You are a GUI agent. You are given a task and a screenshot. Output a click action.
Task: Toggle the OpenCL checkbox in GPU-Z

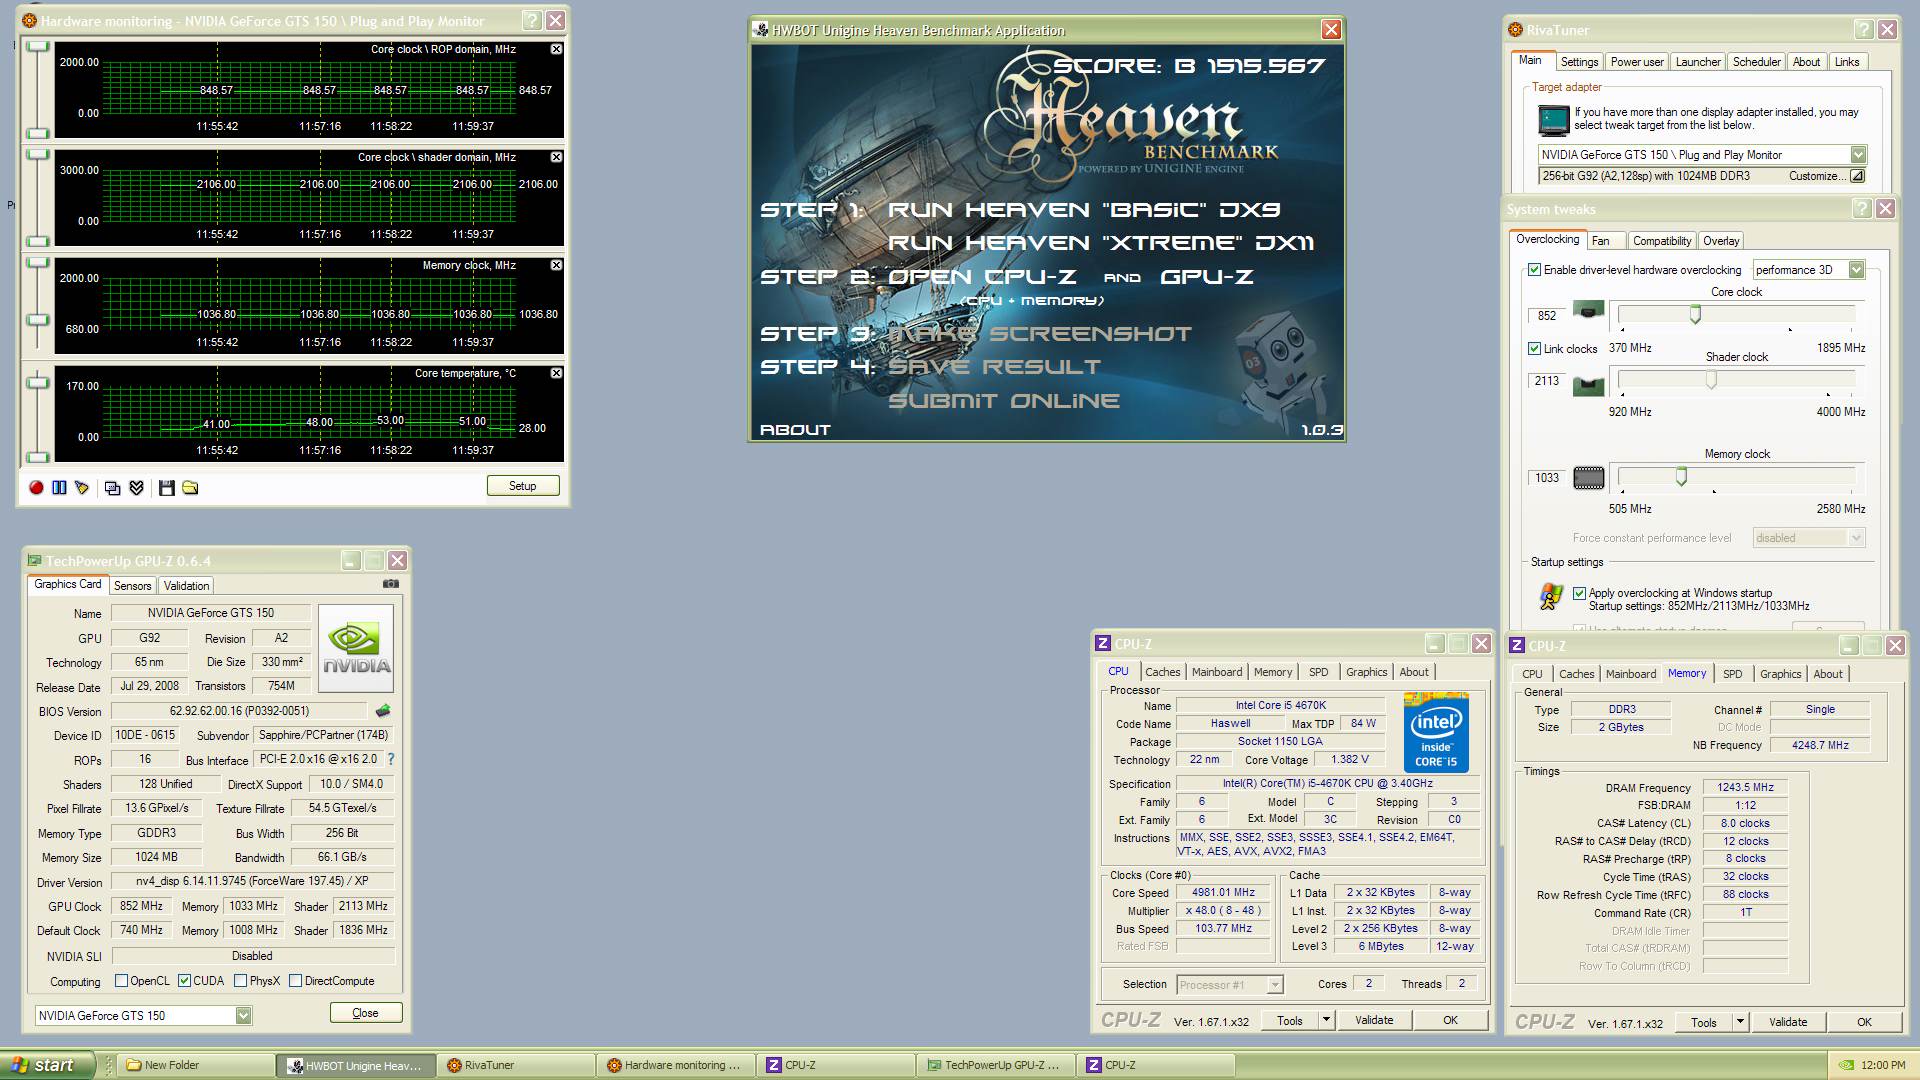coord(121,981)
